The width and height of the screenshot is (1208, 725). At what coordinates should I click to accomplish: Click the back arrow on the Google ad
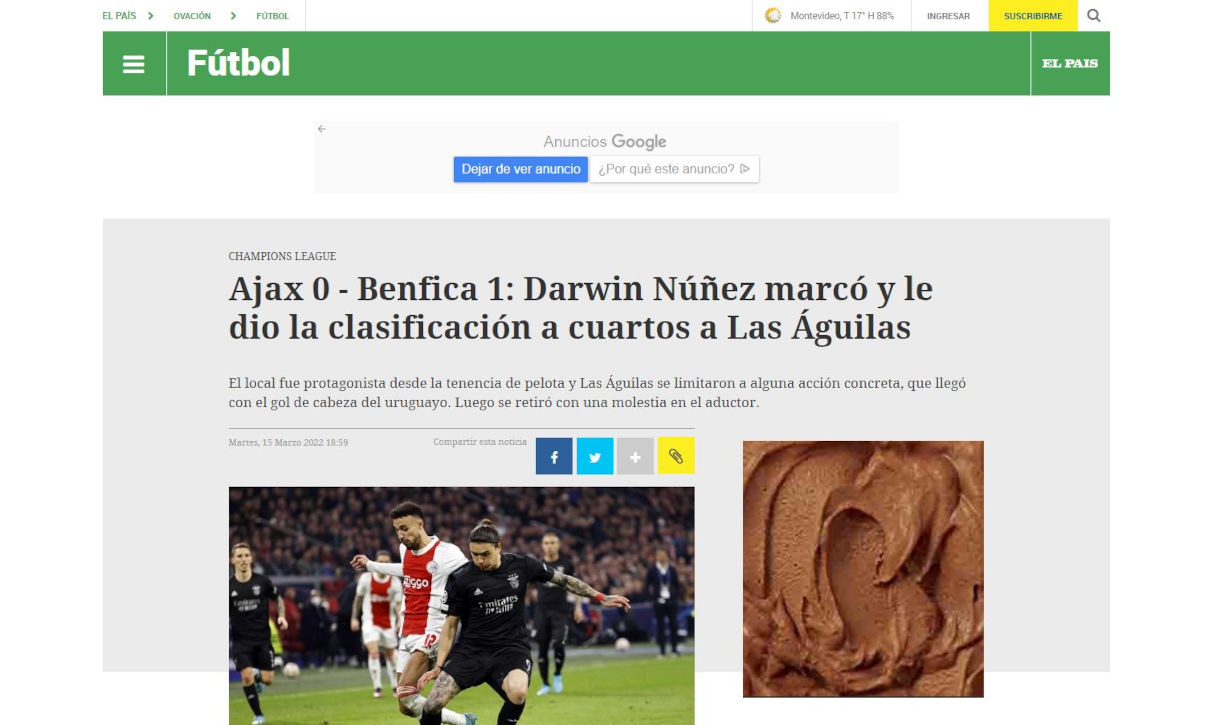322,129
